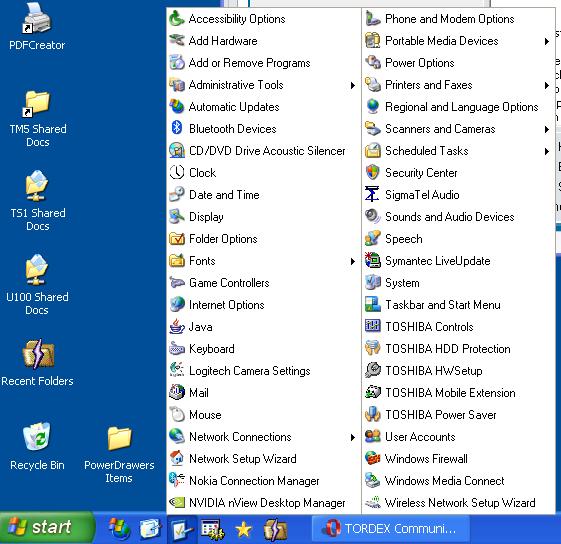Expand the Scheduled Tasks submenu arrow
The image size is (561, 544).
tap(547, 151)
